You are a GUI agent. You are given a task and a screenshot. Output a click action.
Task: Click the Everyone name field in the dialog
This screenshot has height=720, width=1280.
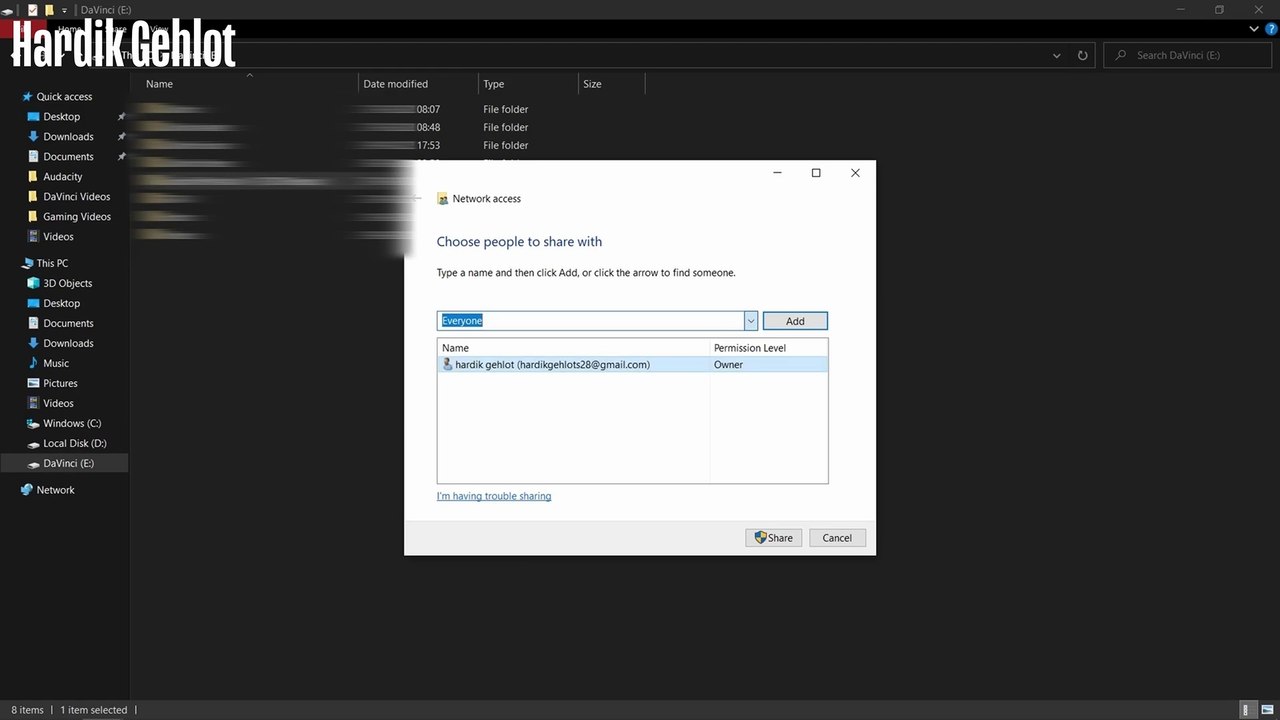coord(590,321)
